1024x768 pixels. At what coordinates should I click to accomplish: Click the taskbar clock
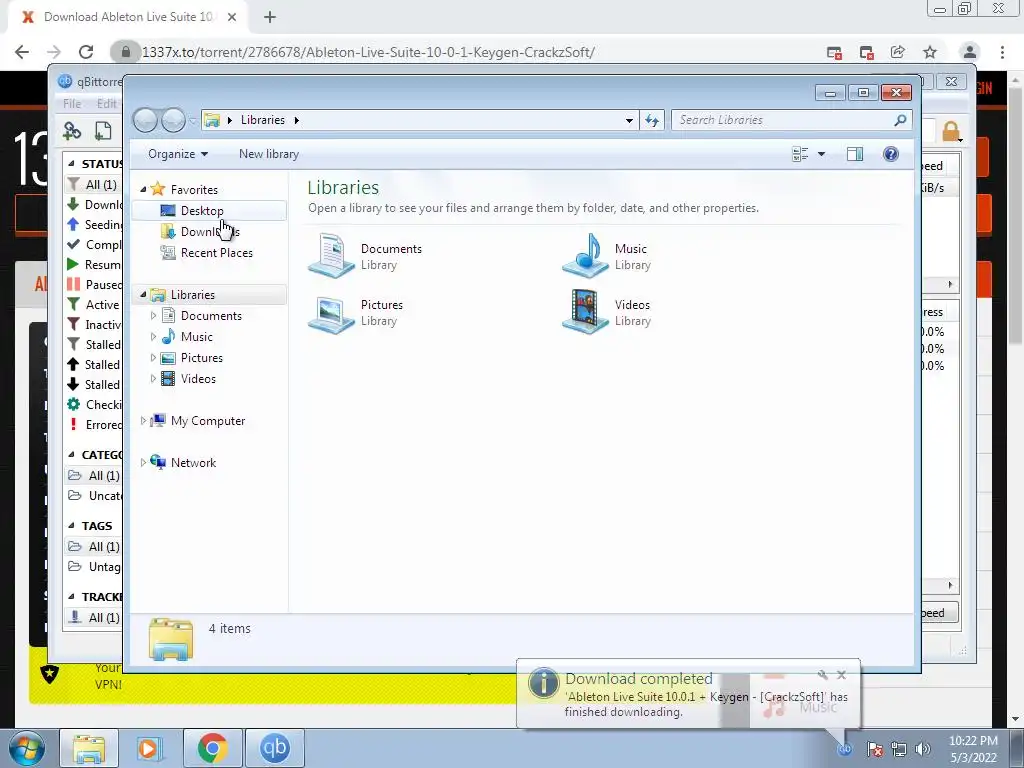[973, 749]
